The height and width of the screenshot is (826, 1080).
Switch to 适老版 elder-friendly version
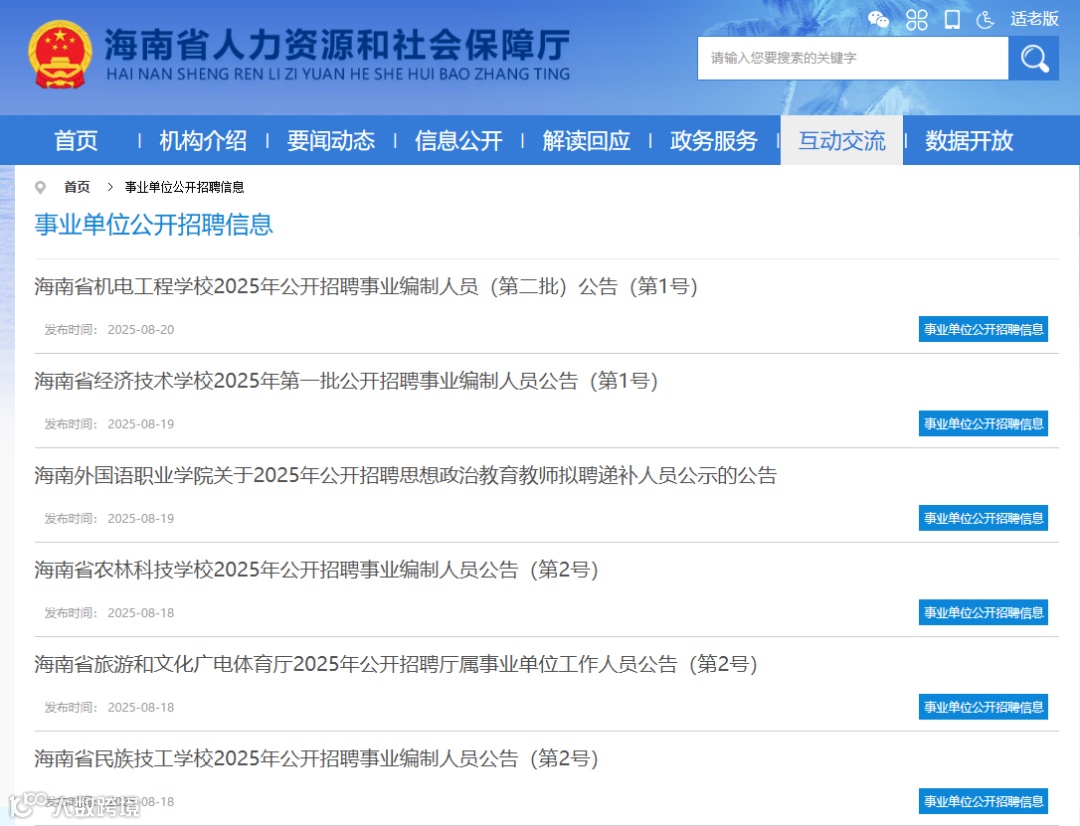click(x=1034, y=19)
